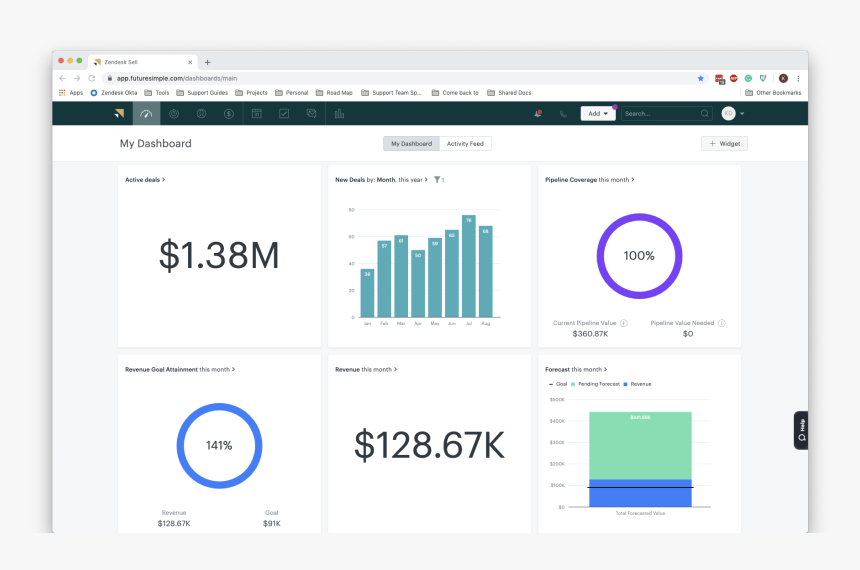
Task: Click info icon beside Pipeline Value Needed
Action: click(x=722, y=323)
